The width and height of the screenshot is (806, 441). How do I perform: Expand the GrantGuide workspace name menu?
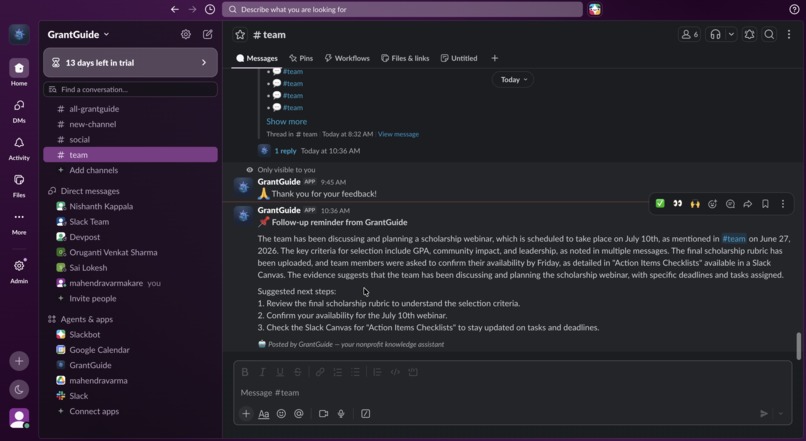pos(79,34)
